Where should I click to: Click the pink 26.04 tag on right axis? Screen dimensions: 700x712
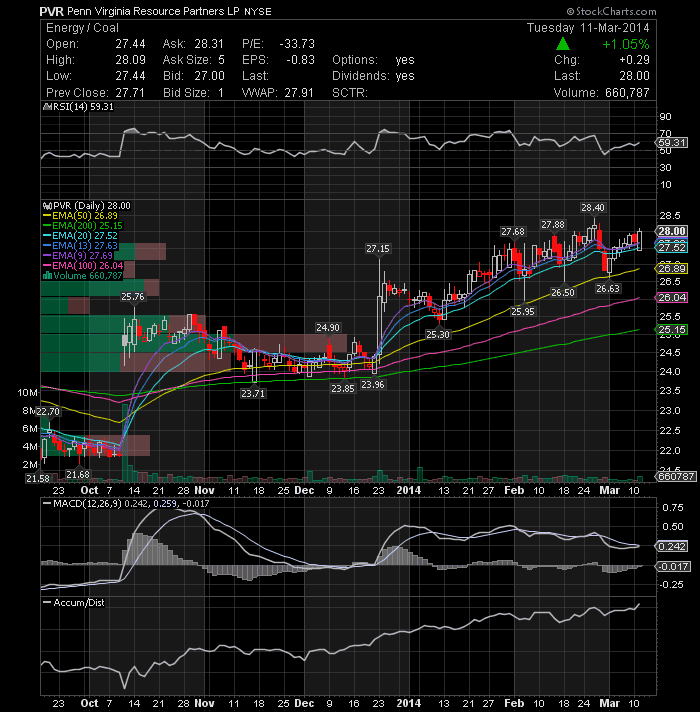(672, 297)
